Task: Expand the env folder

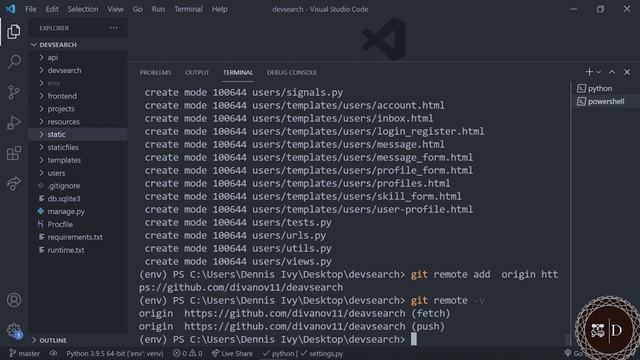Action: coord(78,83)
